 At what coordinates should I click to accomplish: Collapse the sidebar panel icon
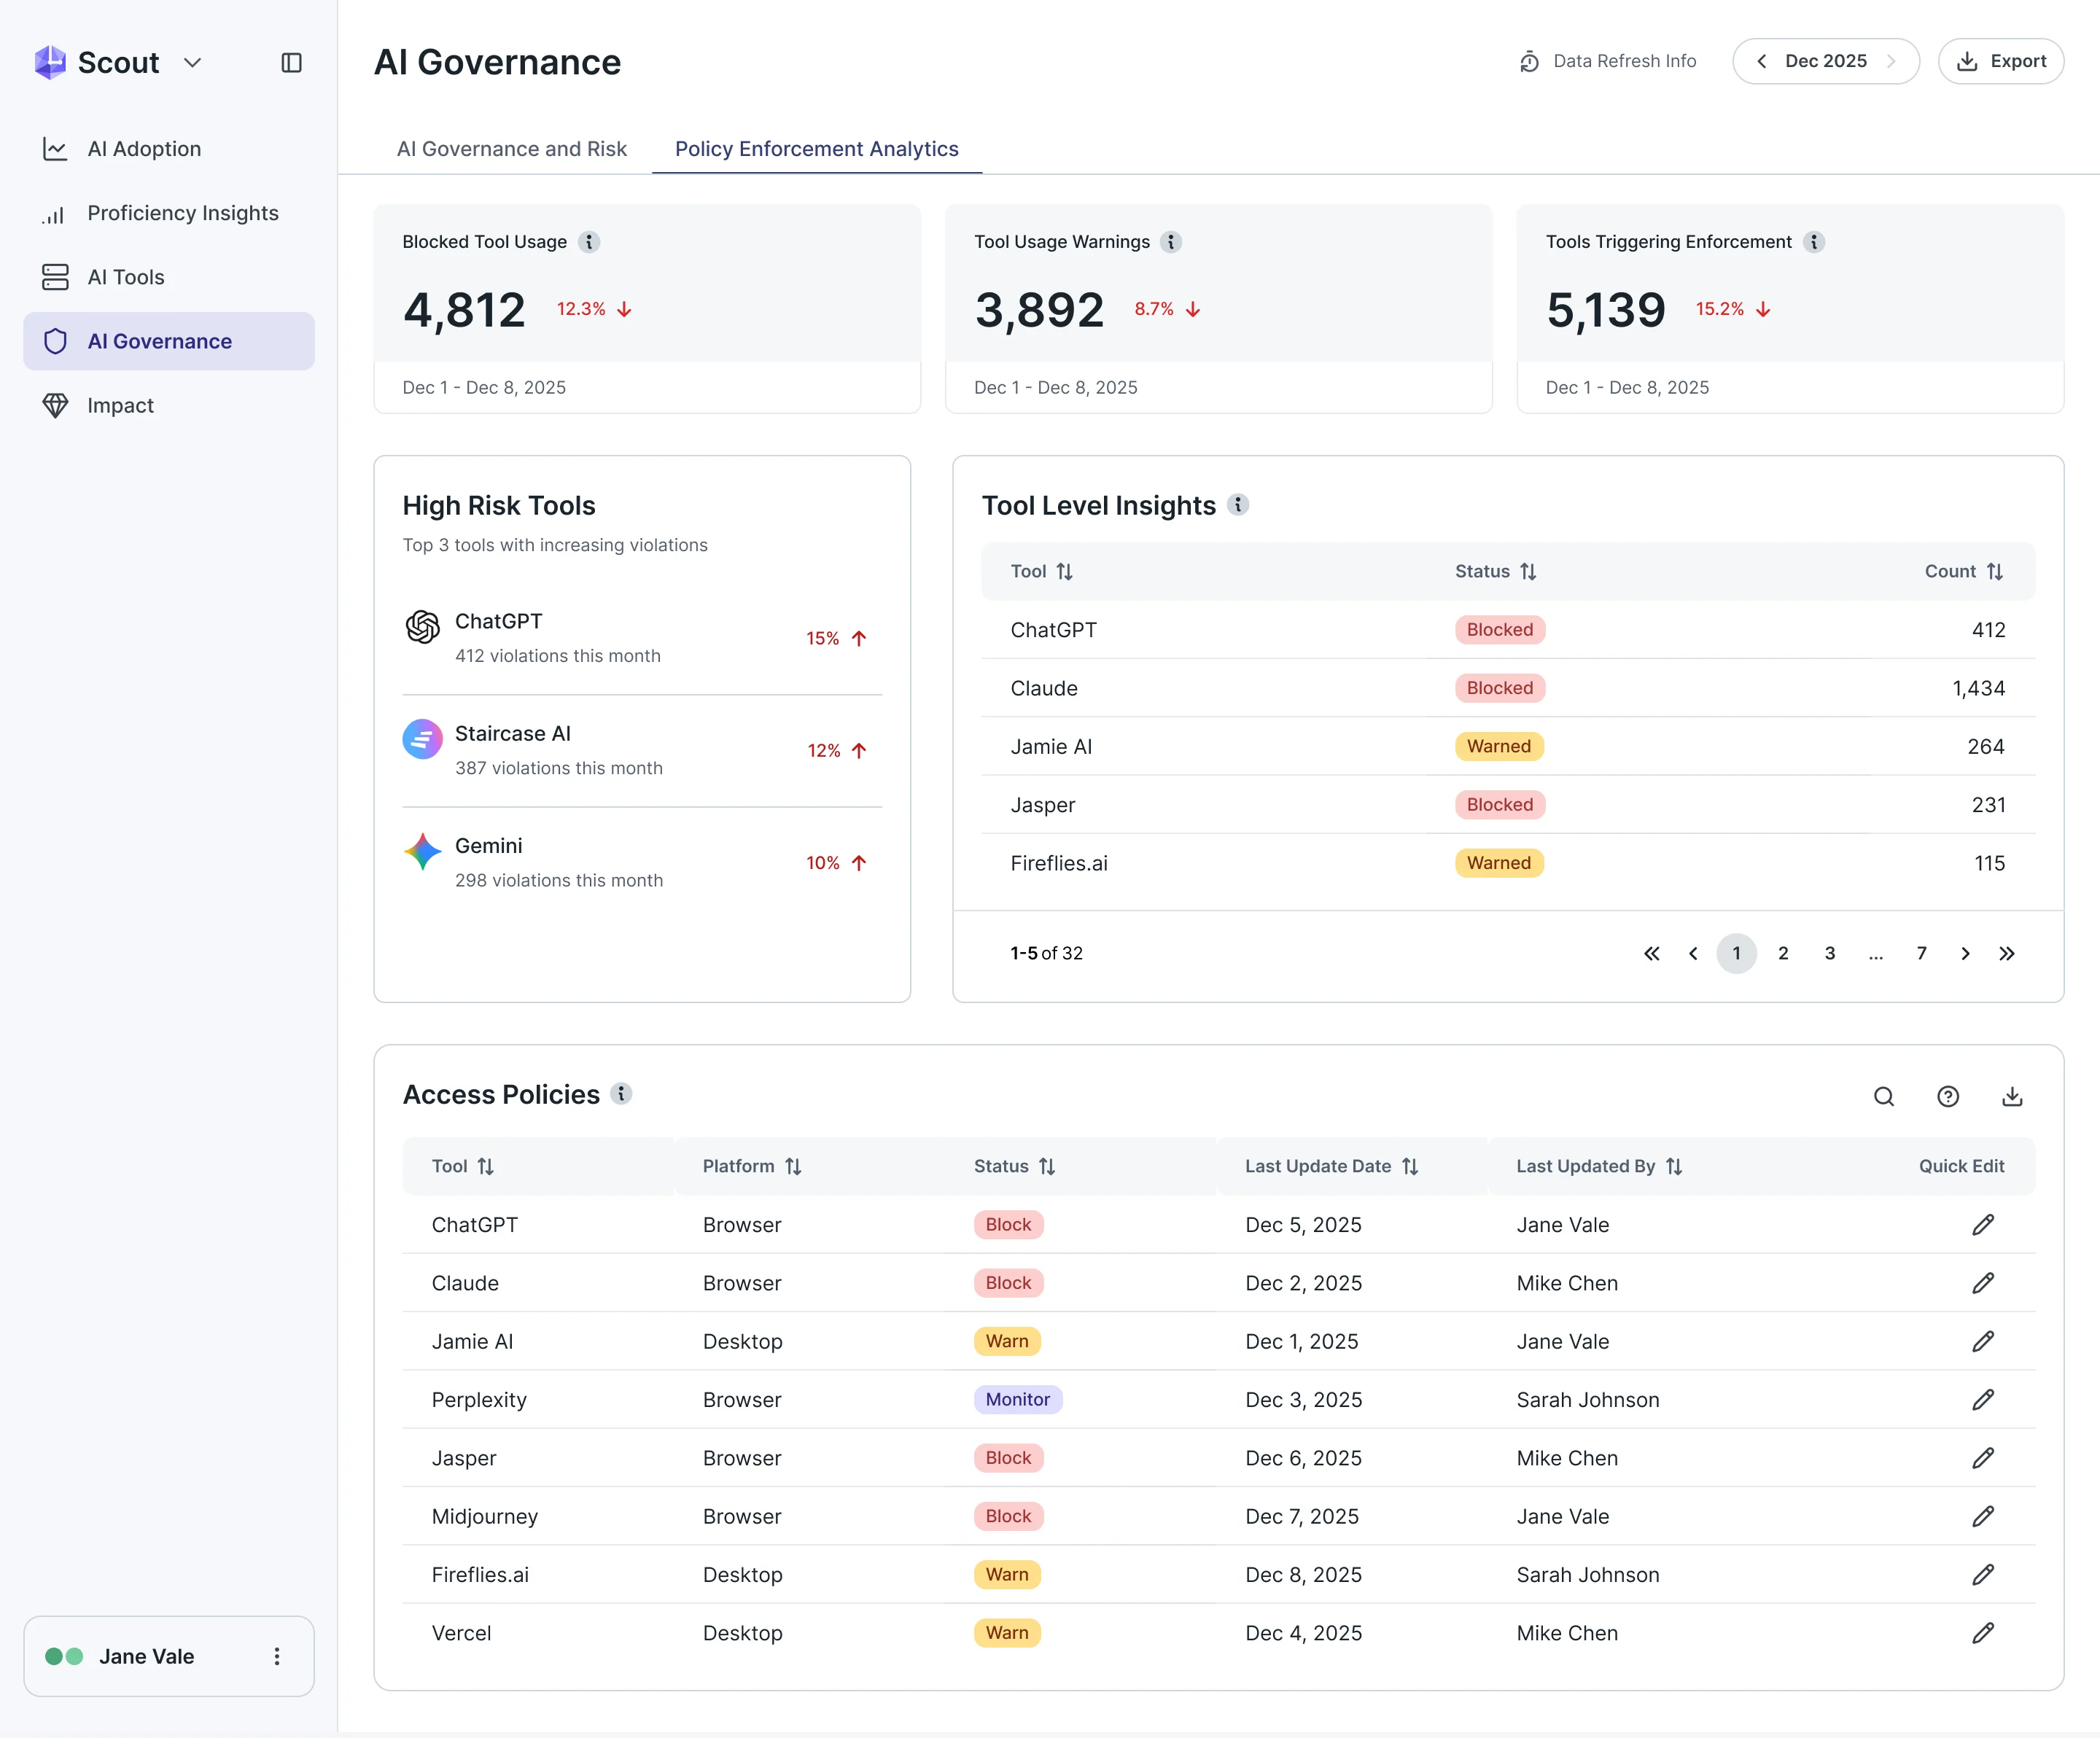click(x=291, y=63)
